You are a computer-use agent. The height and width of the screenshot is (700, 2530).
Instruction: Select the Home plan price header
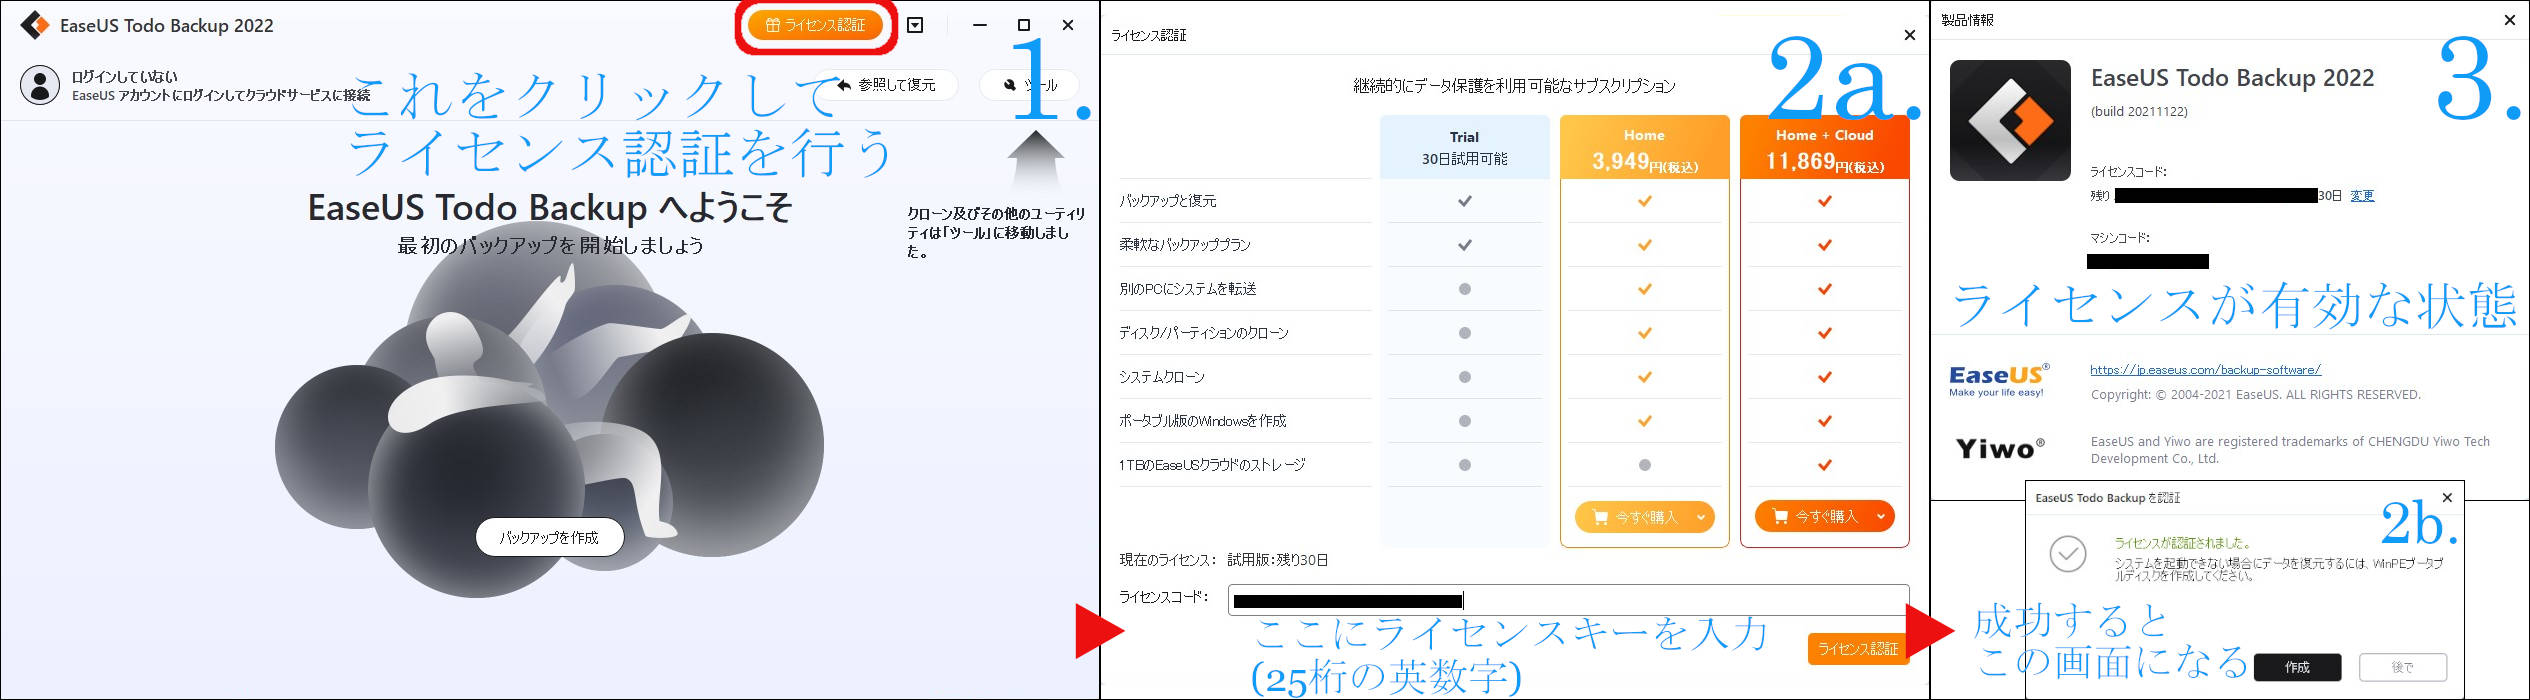[1644, 147]
